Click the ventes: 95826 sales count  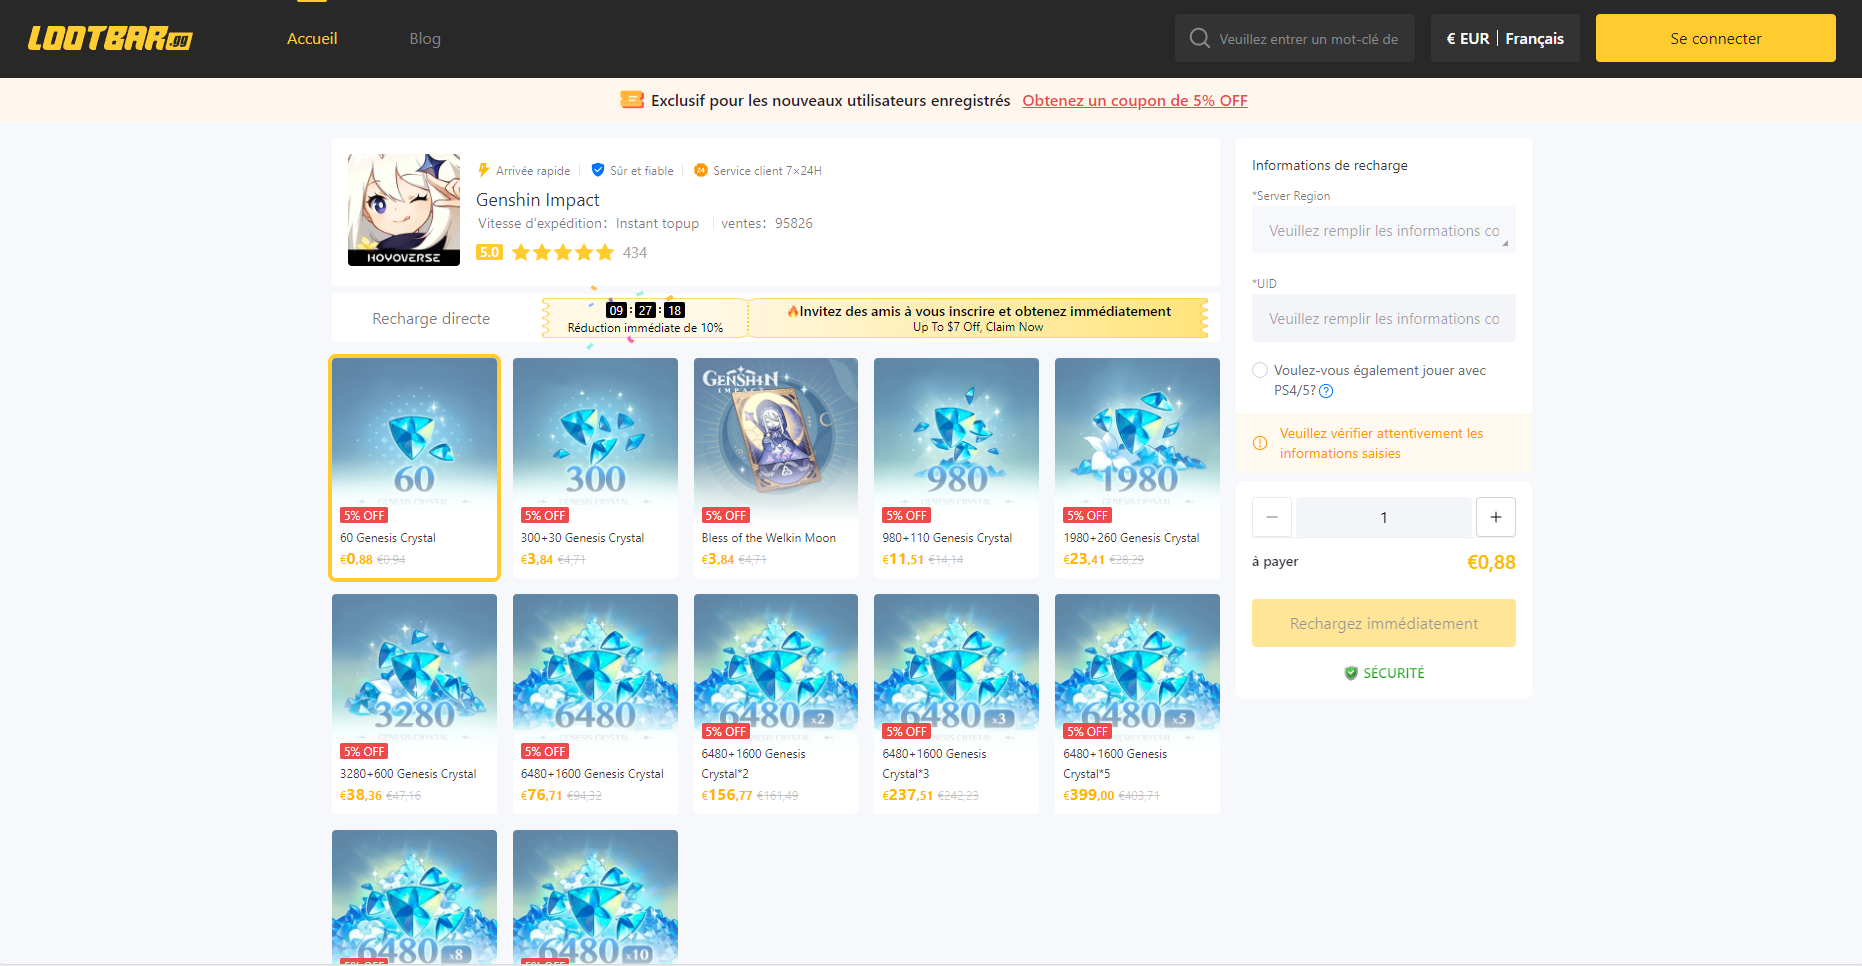click(x=767, y=223)
